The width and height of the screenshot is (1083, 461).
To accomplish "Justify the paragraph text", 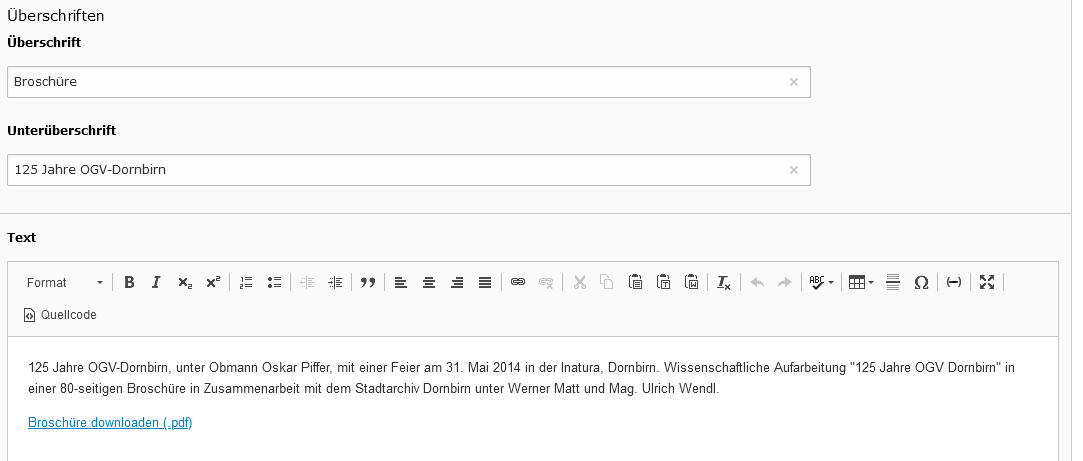I will (485, 283).
